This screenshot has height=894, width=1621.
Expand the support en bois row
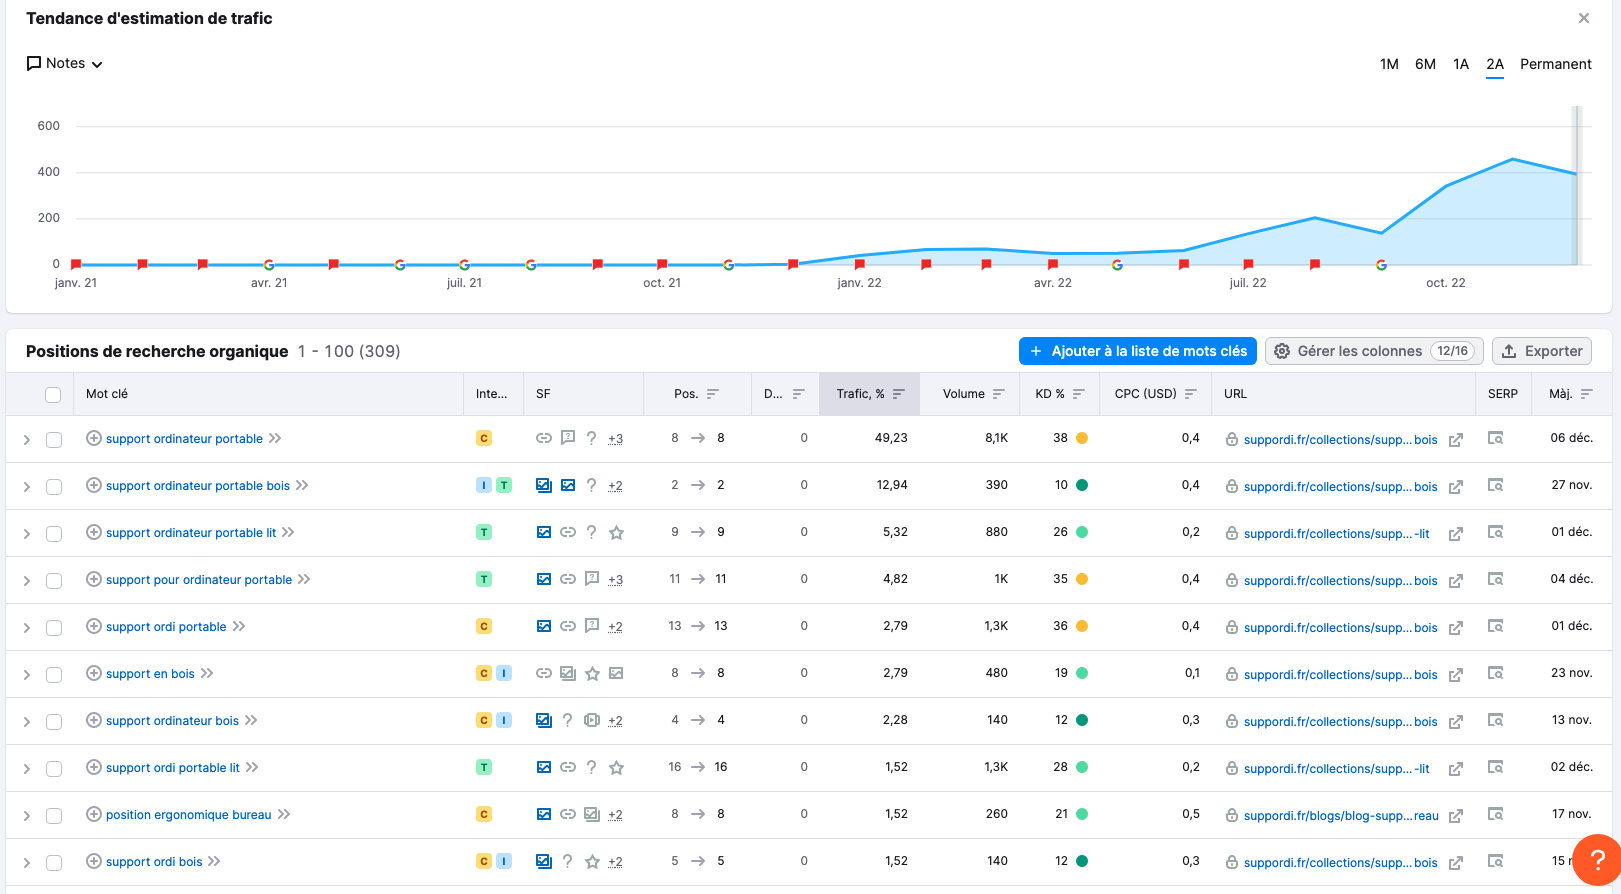[x=27, y=675]
